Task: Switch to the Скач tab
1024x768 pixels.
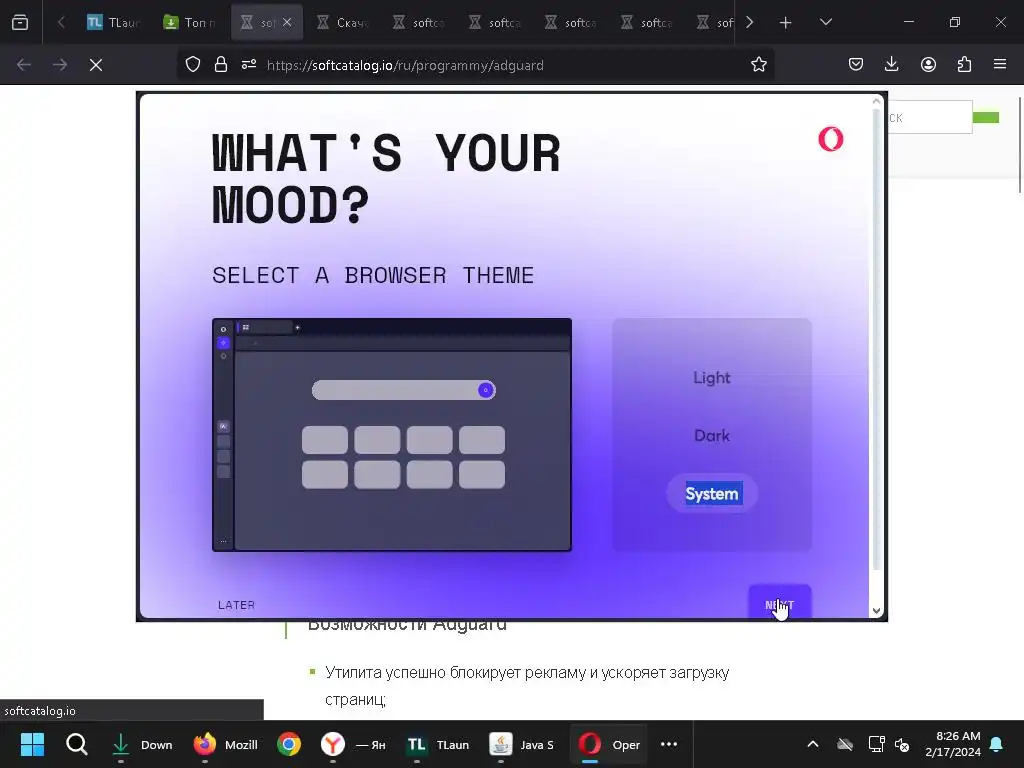Action: tap(343, 23)
